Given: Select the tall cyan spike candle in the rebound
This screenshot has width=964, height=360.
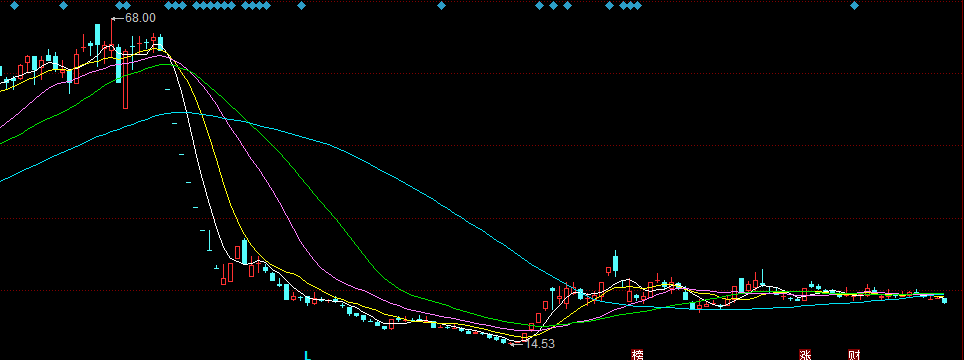Looking at the screenshot, I should click(x=615, y=262).
